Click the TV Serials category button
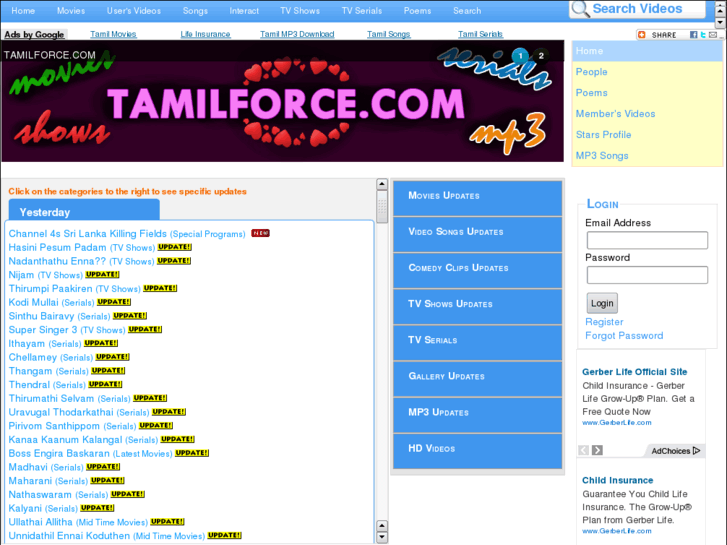 click(478, 343)
